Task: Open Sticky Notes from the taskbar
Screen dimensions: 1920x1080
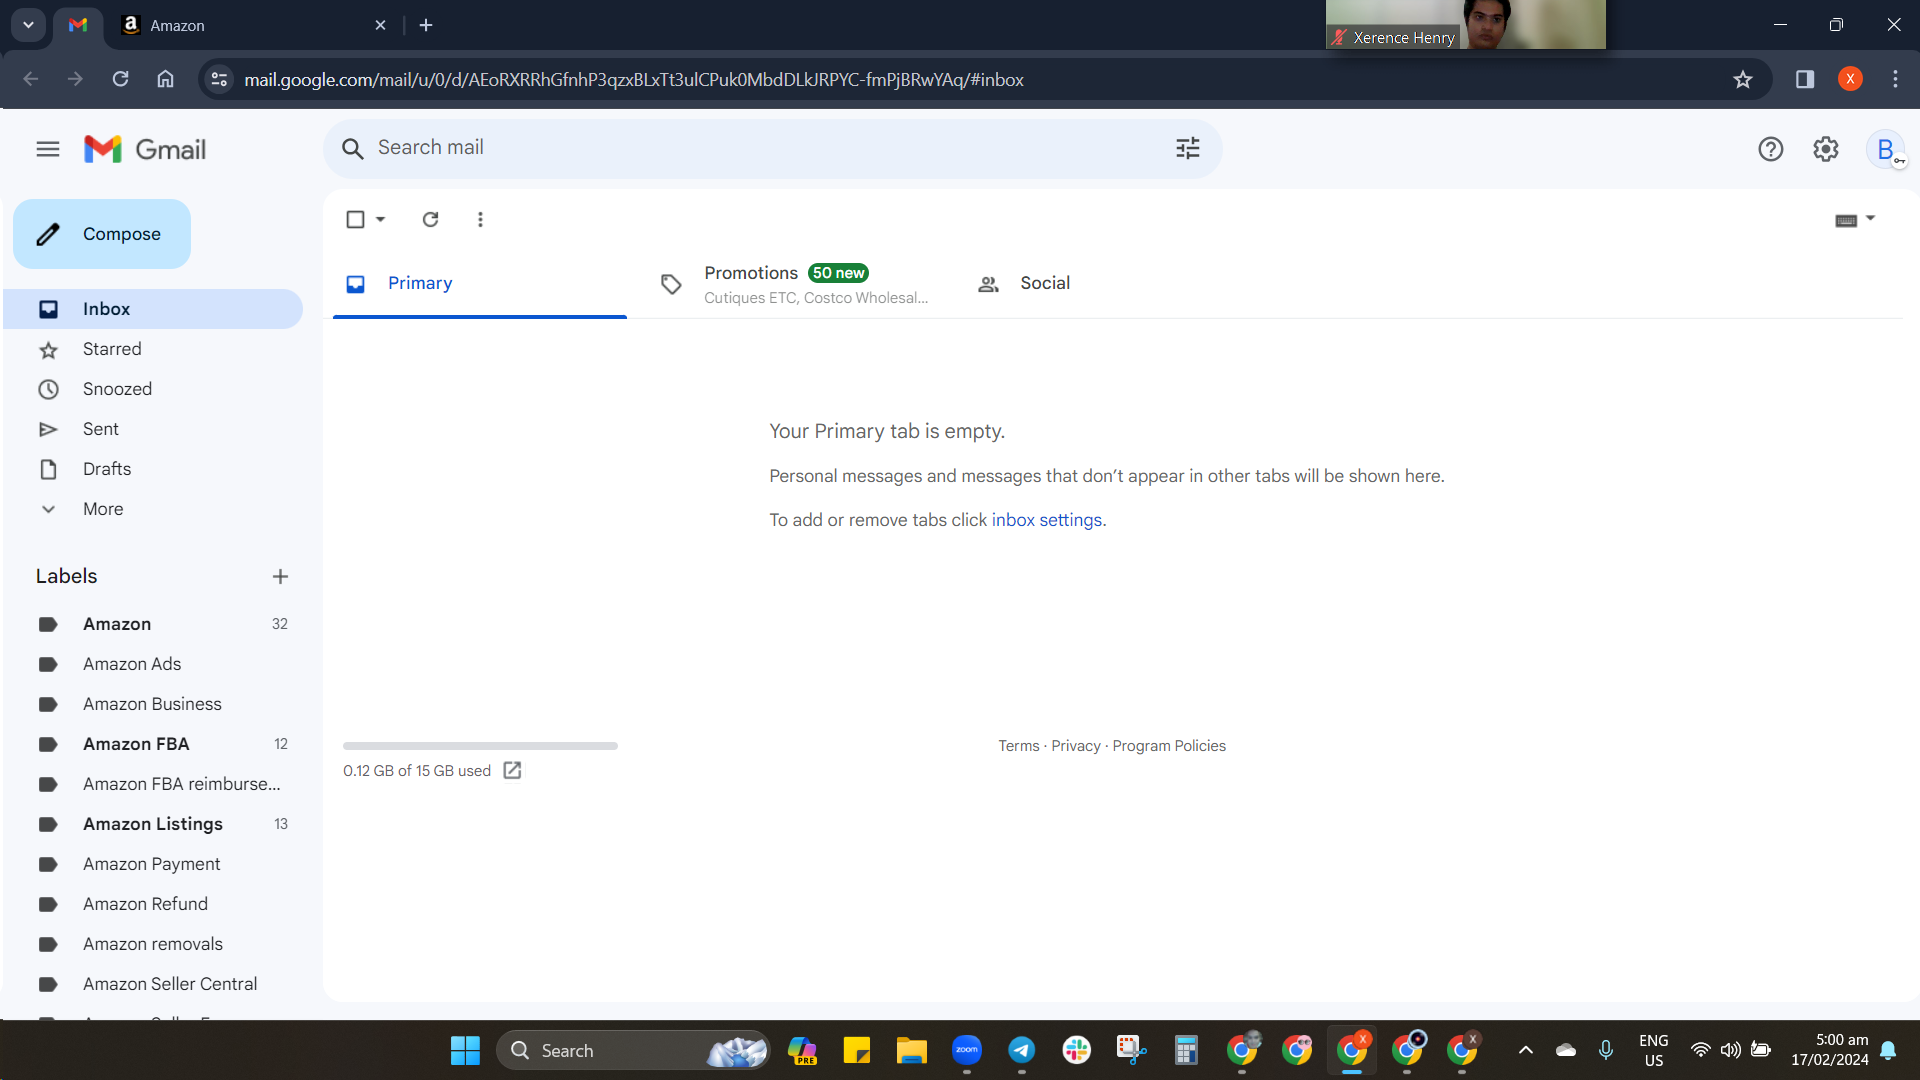Action: [x=856, y=1050]
